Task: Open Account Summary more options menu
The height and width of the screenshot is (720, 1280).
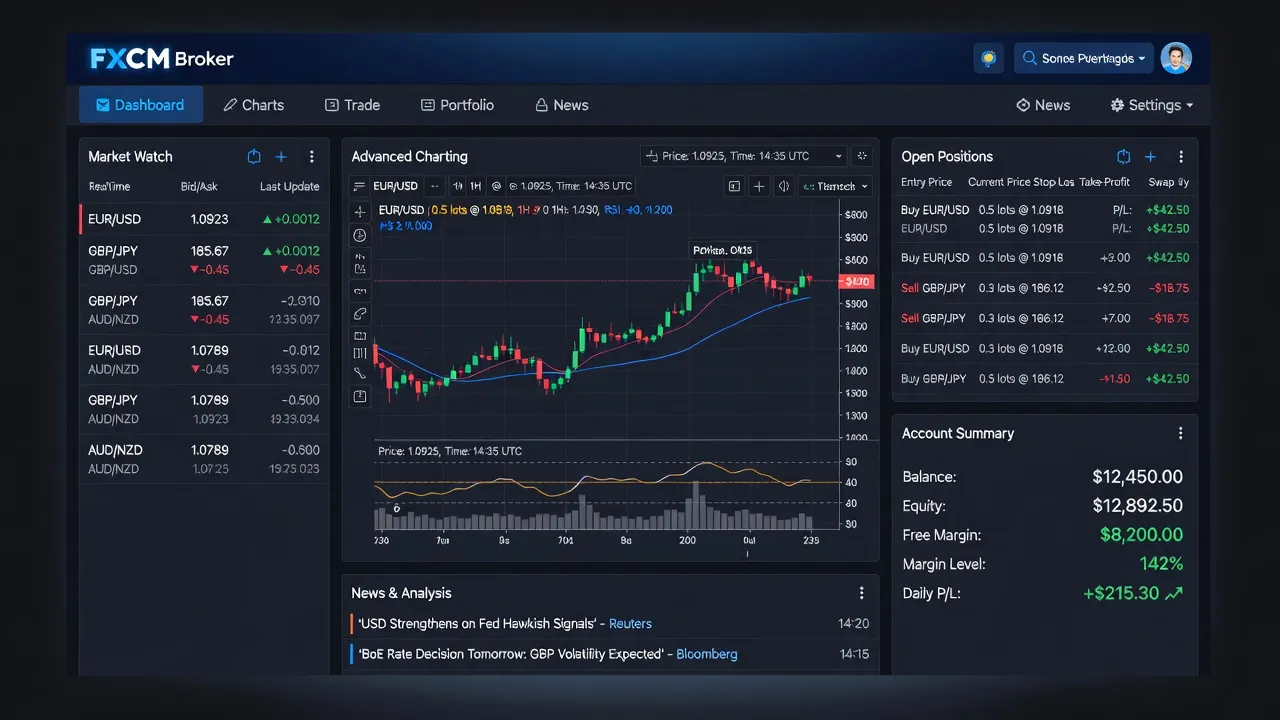Action: pyautogui.click(x=1181, y=433)
